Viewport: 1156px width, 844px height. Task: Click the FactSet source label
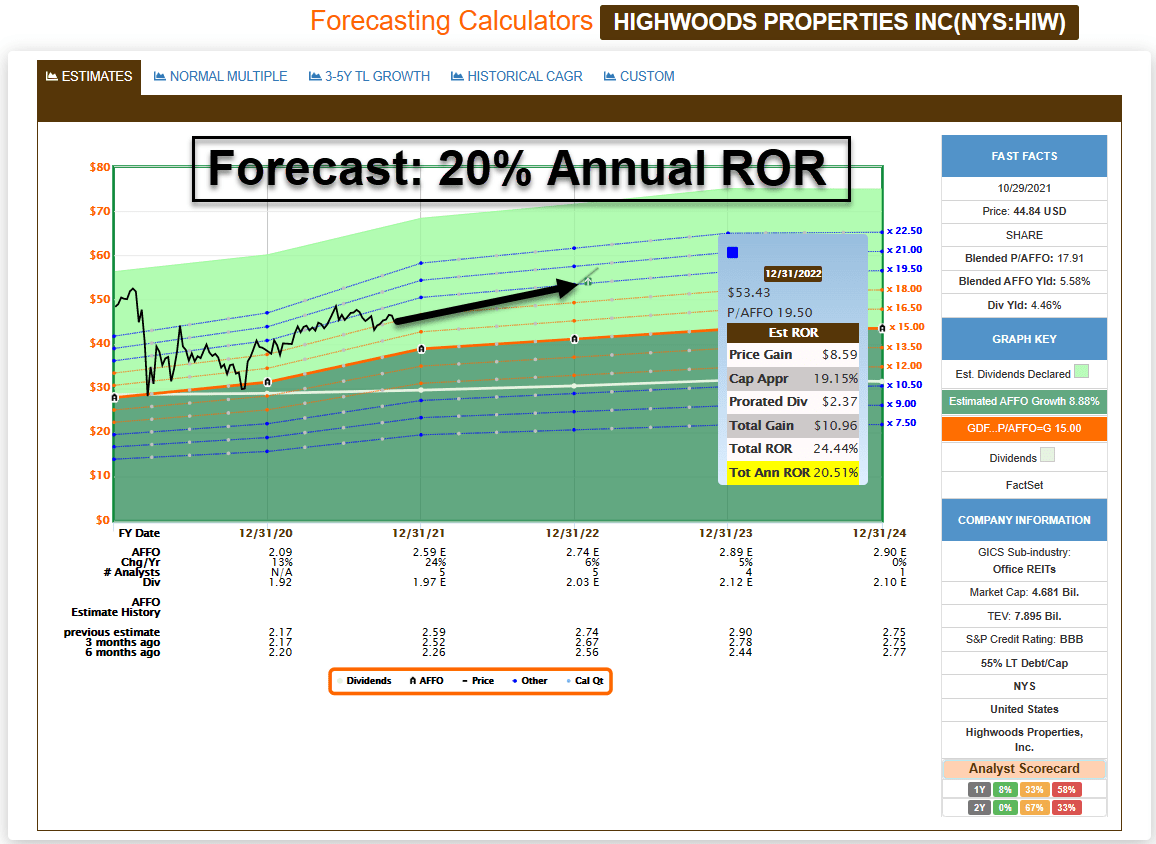[1024, 485]
